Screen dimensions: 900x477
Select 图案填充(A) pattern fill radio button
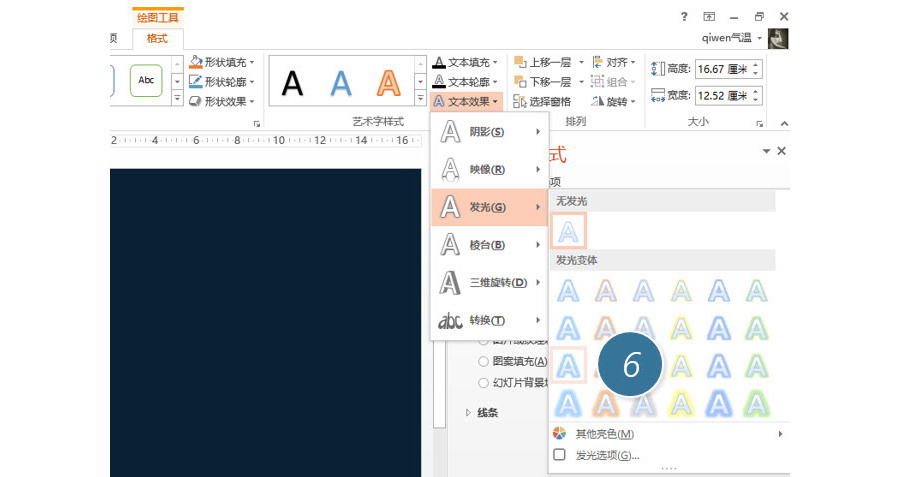[483, 361]
